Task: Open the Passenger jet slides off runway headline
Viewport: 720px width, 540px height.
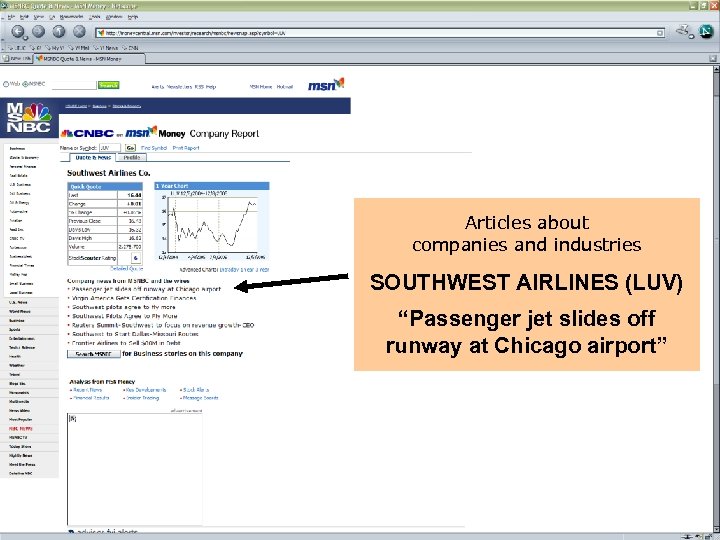Action: pos(146,289)
